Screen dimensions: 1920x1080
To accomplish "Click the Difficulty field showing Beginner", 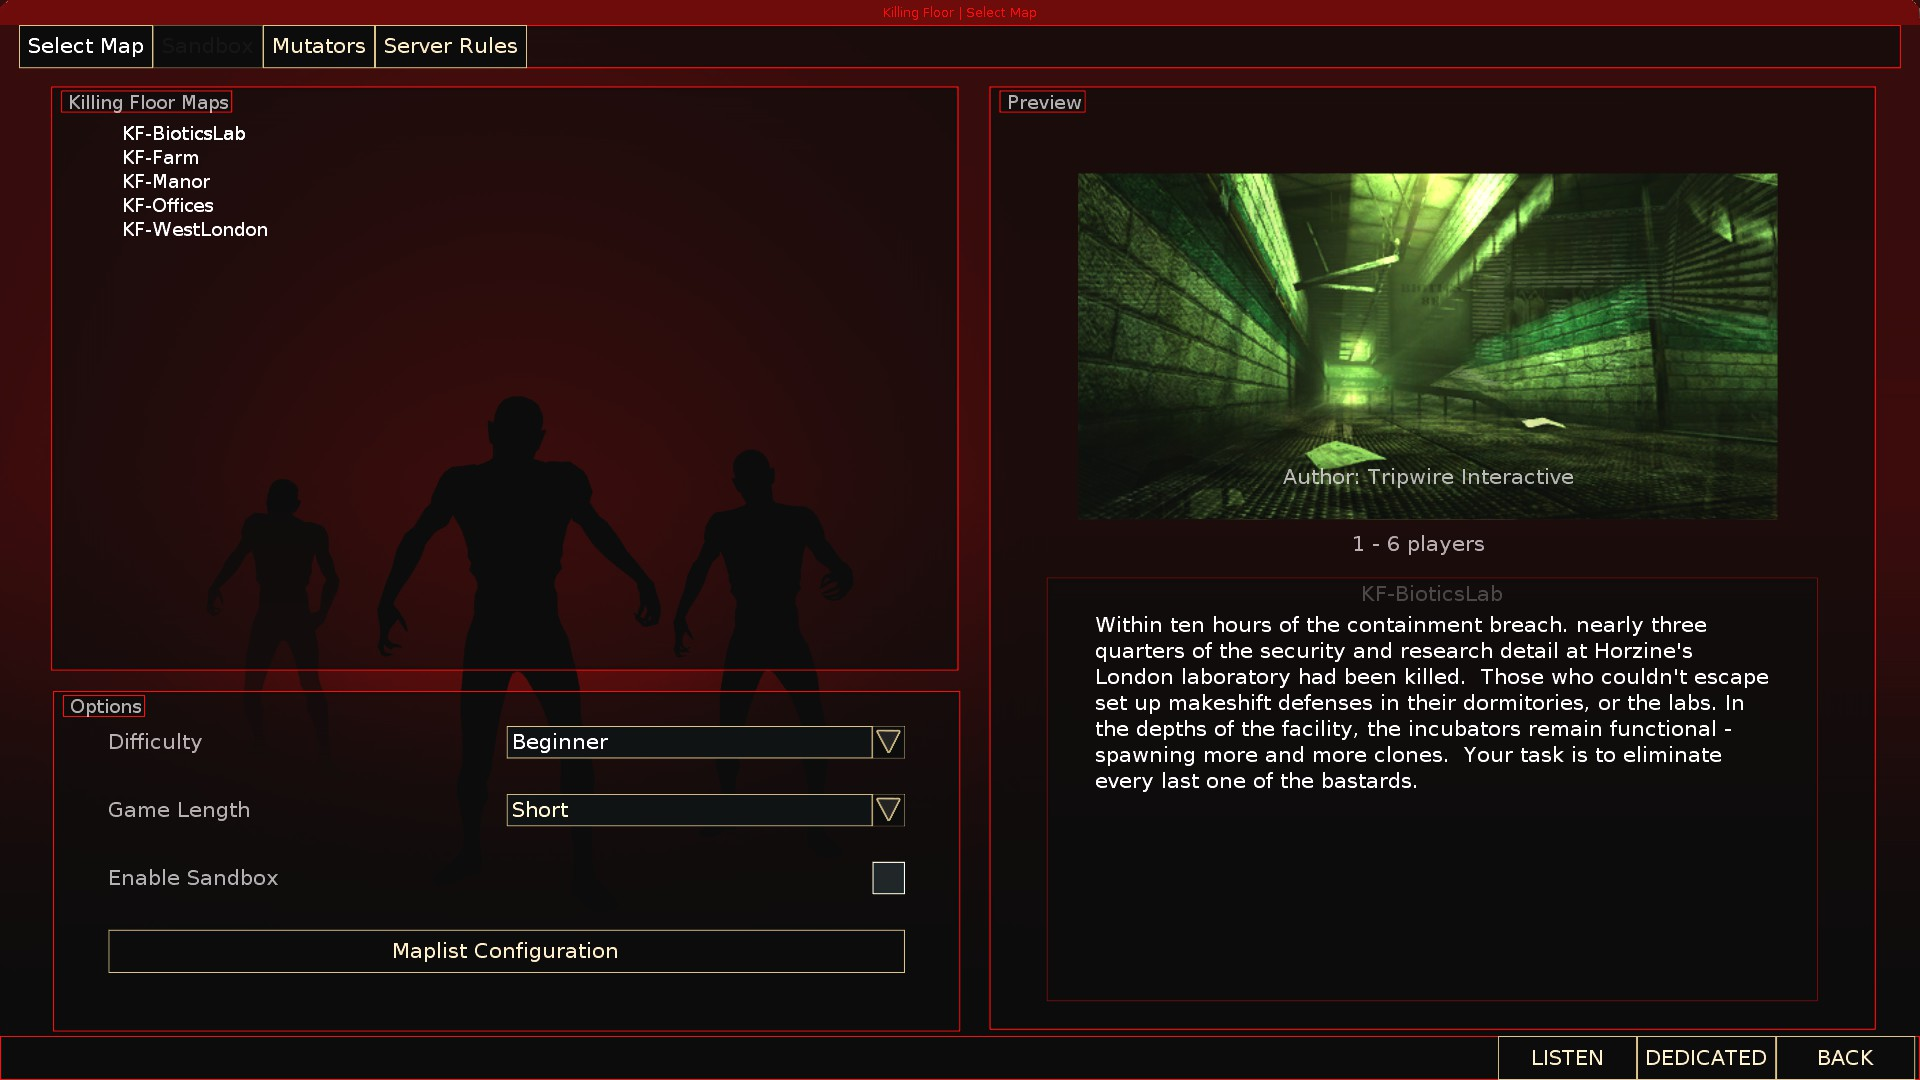I will [689, 742].
